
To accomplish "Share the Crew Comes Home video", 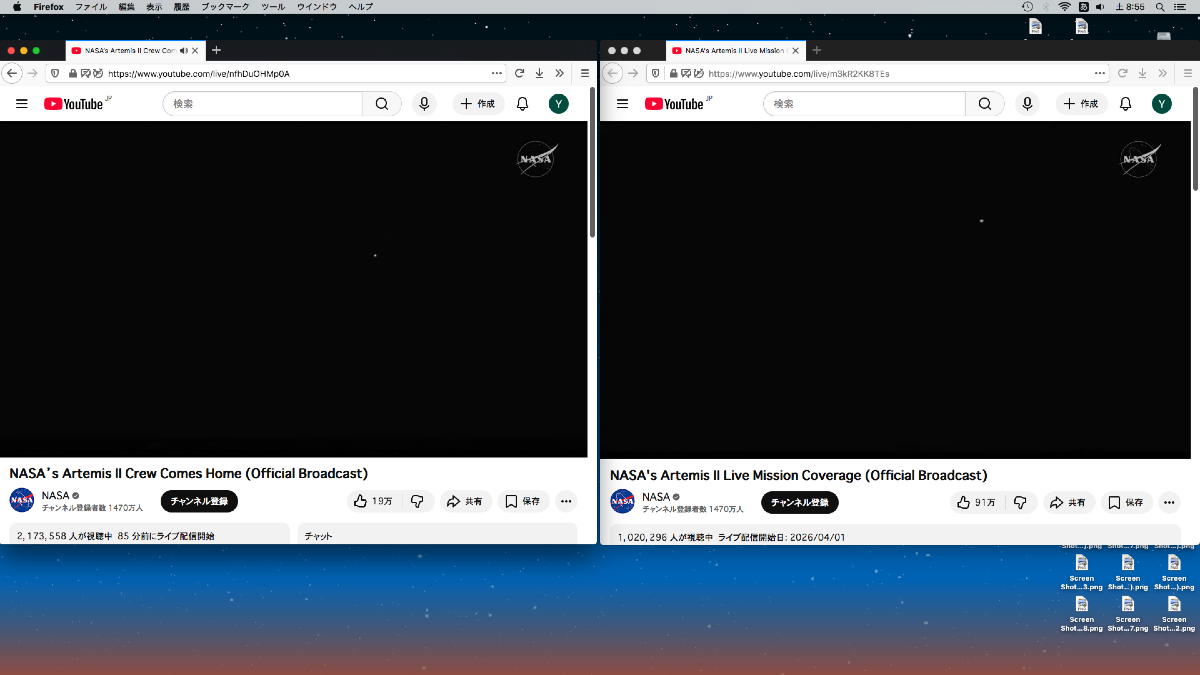I will (465, 501).
